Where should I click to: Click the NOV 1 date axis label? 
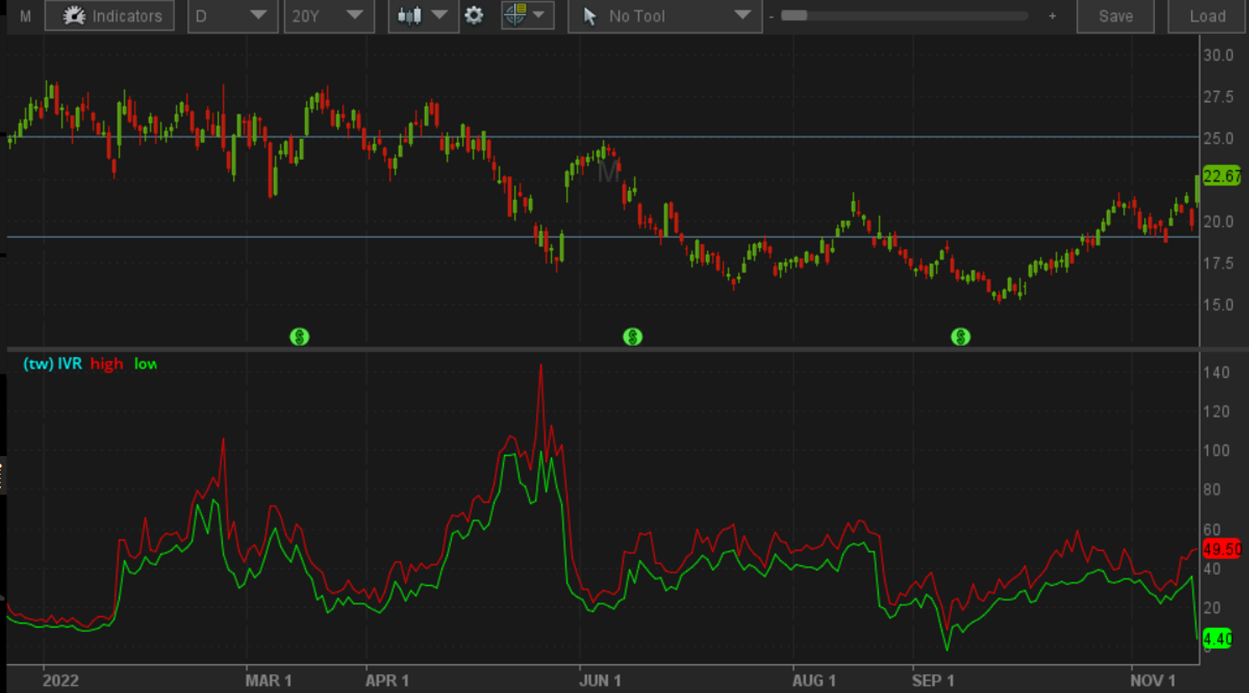(1153, 680)
